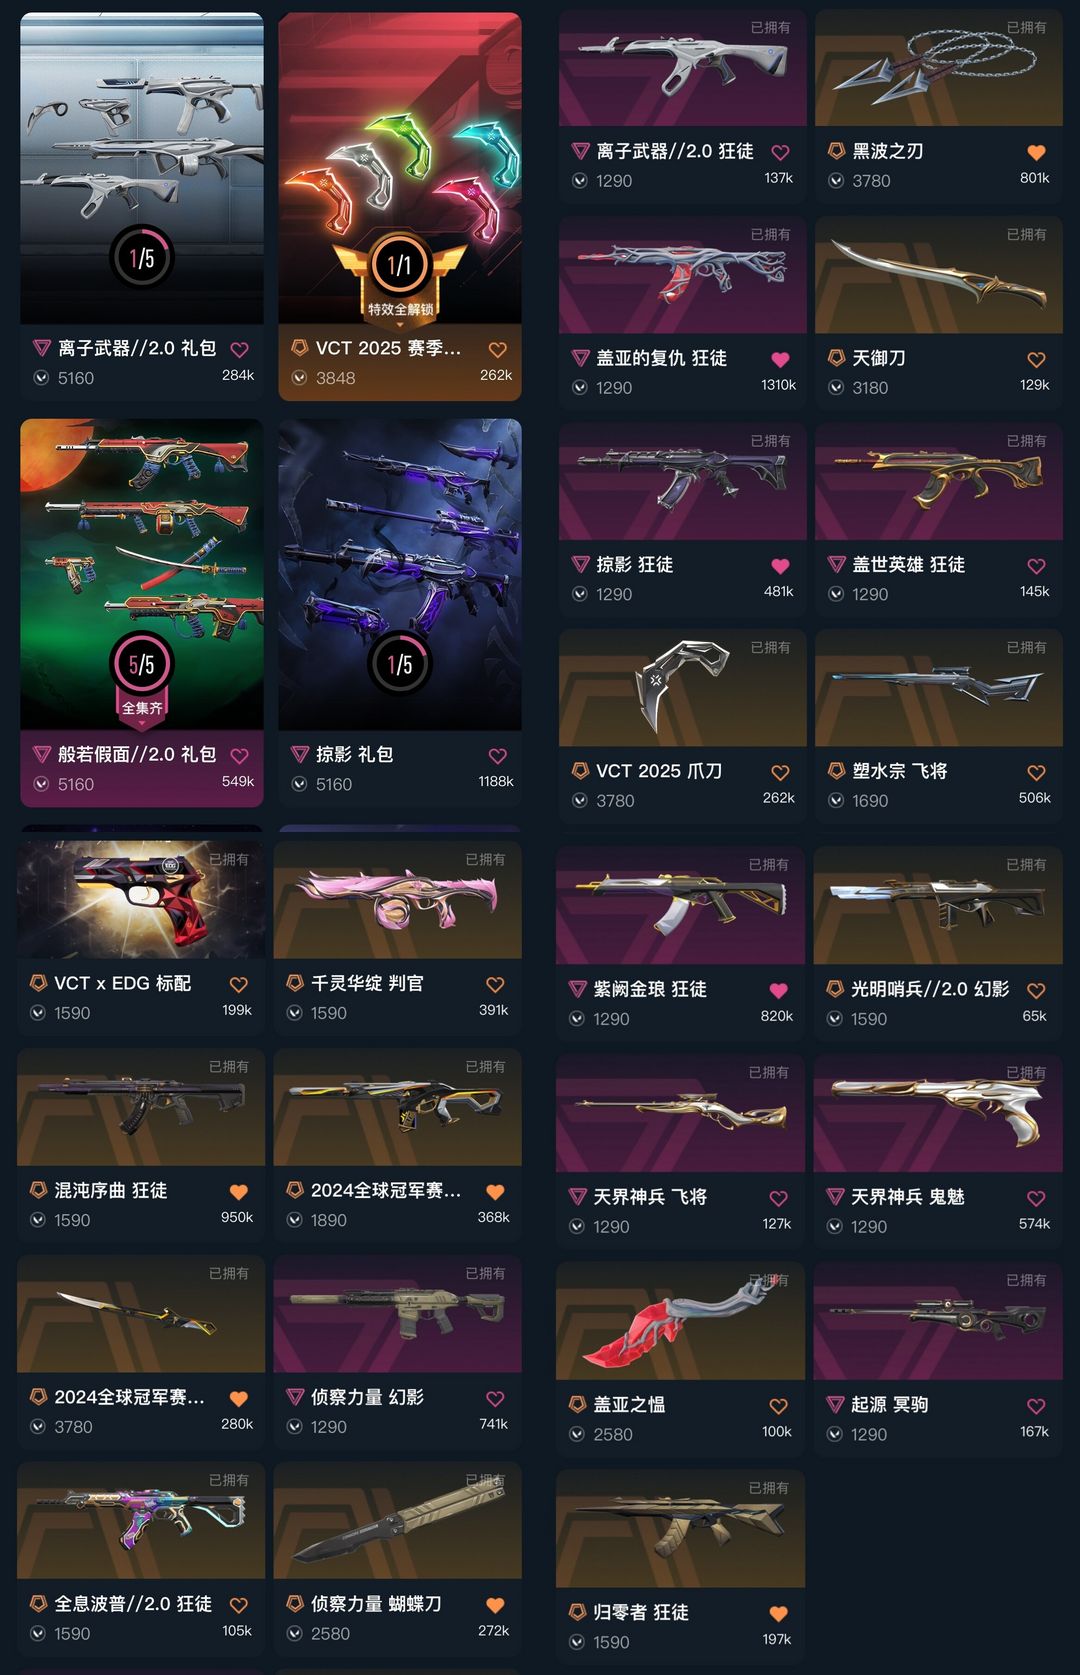Image resolution: width=1080 pixels, height=1675 pixels.
Task: Click heart icon on 归零者 狂徒
Action: pos(778,1613)
